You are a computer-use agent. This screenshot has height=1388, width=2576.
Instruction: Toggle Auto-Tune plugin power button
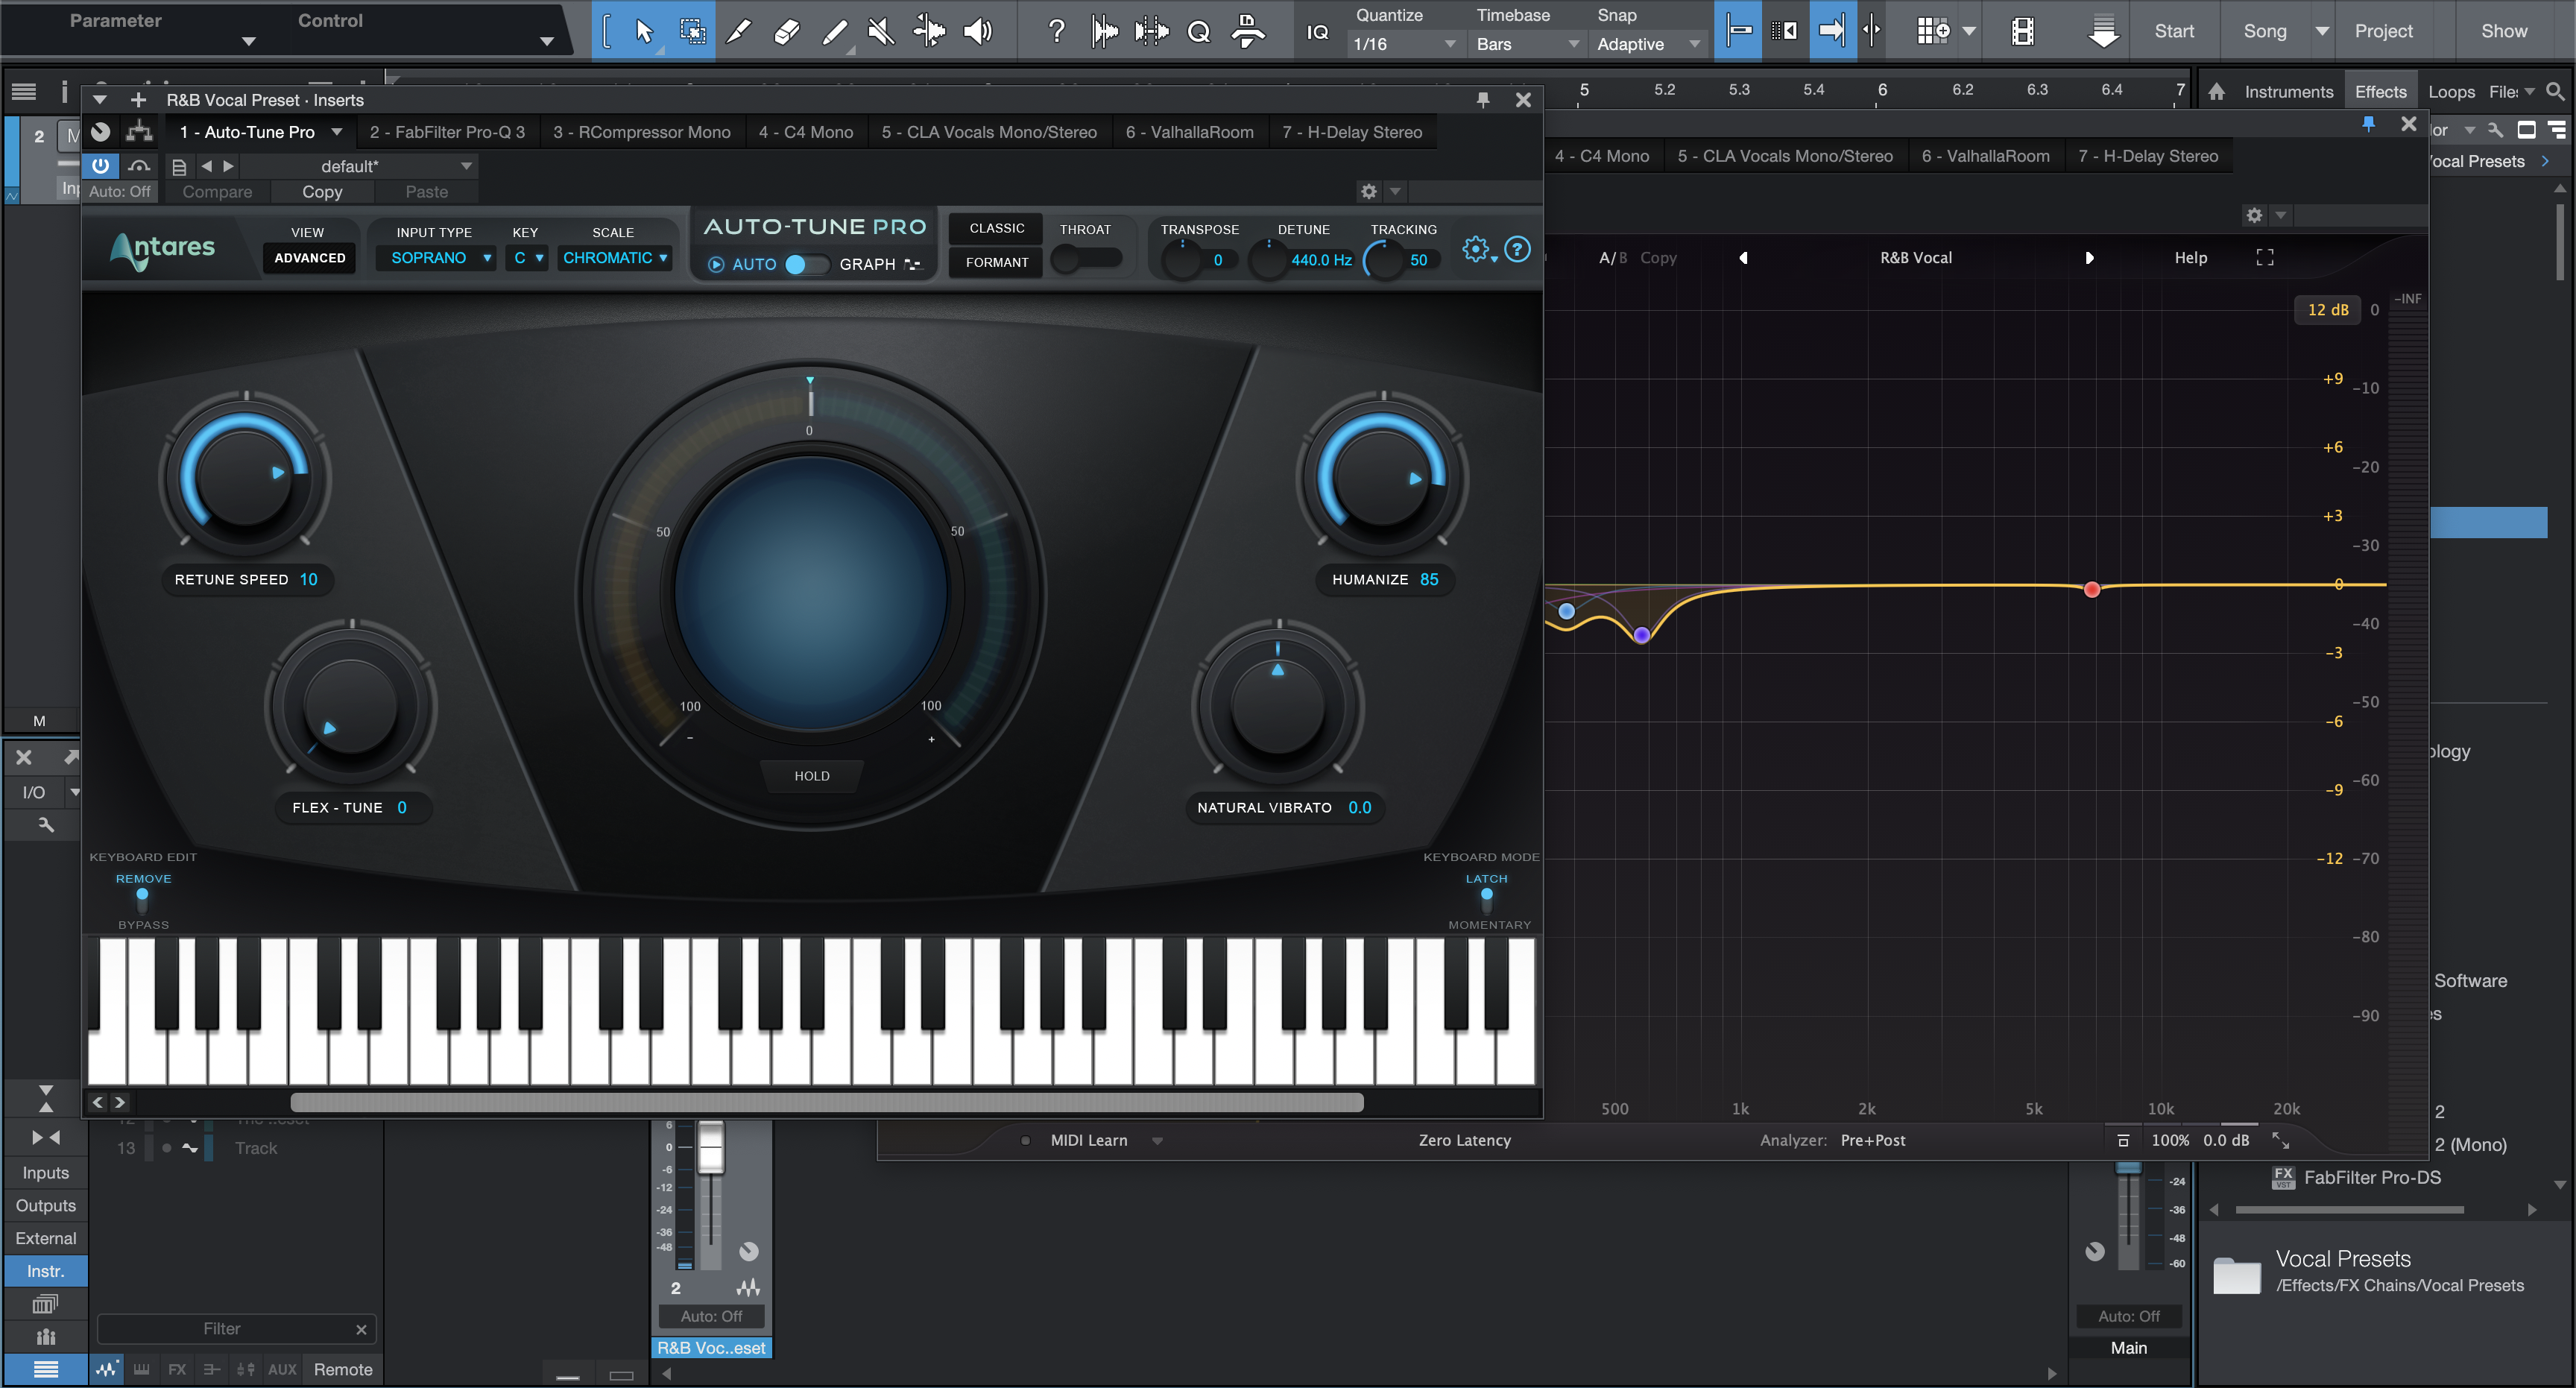click(x=101, y=165)
